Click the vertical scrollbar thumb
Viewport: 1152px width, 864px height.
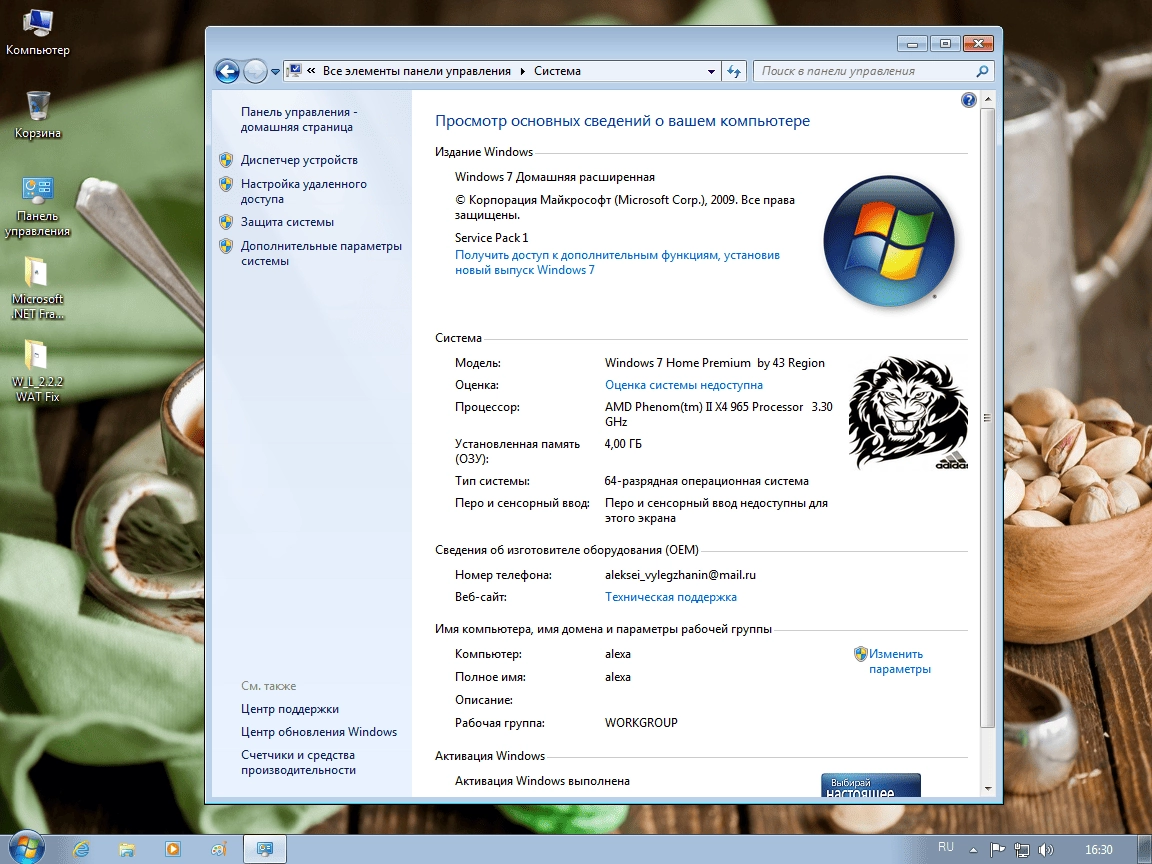pyautogui.click(x=988, y=417)
